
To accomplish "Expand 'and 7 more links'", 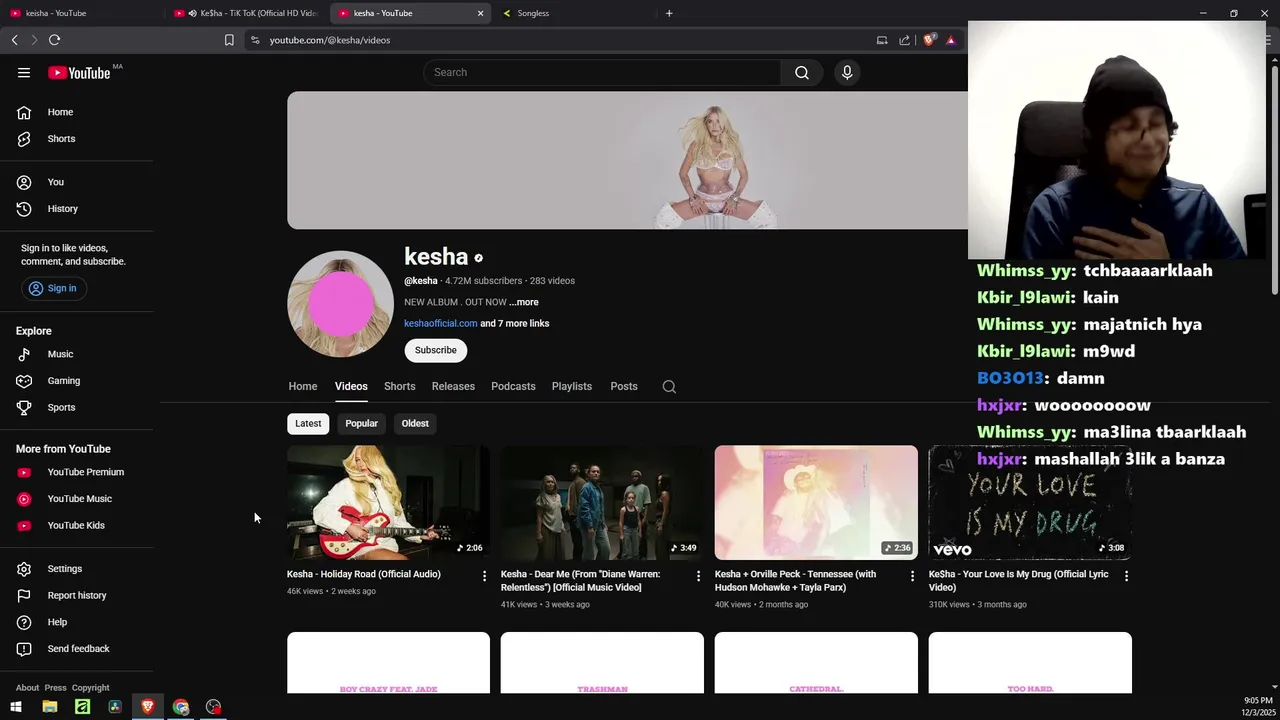I will tap(514, 323).
